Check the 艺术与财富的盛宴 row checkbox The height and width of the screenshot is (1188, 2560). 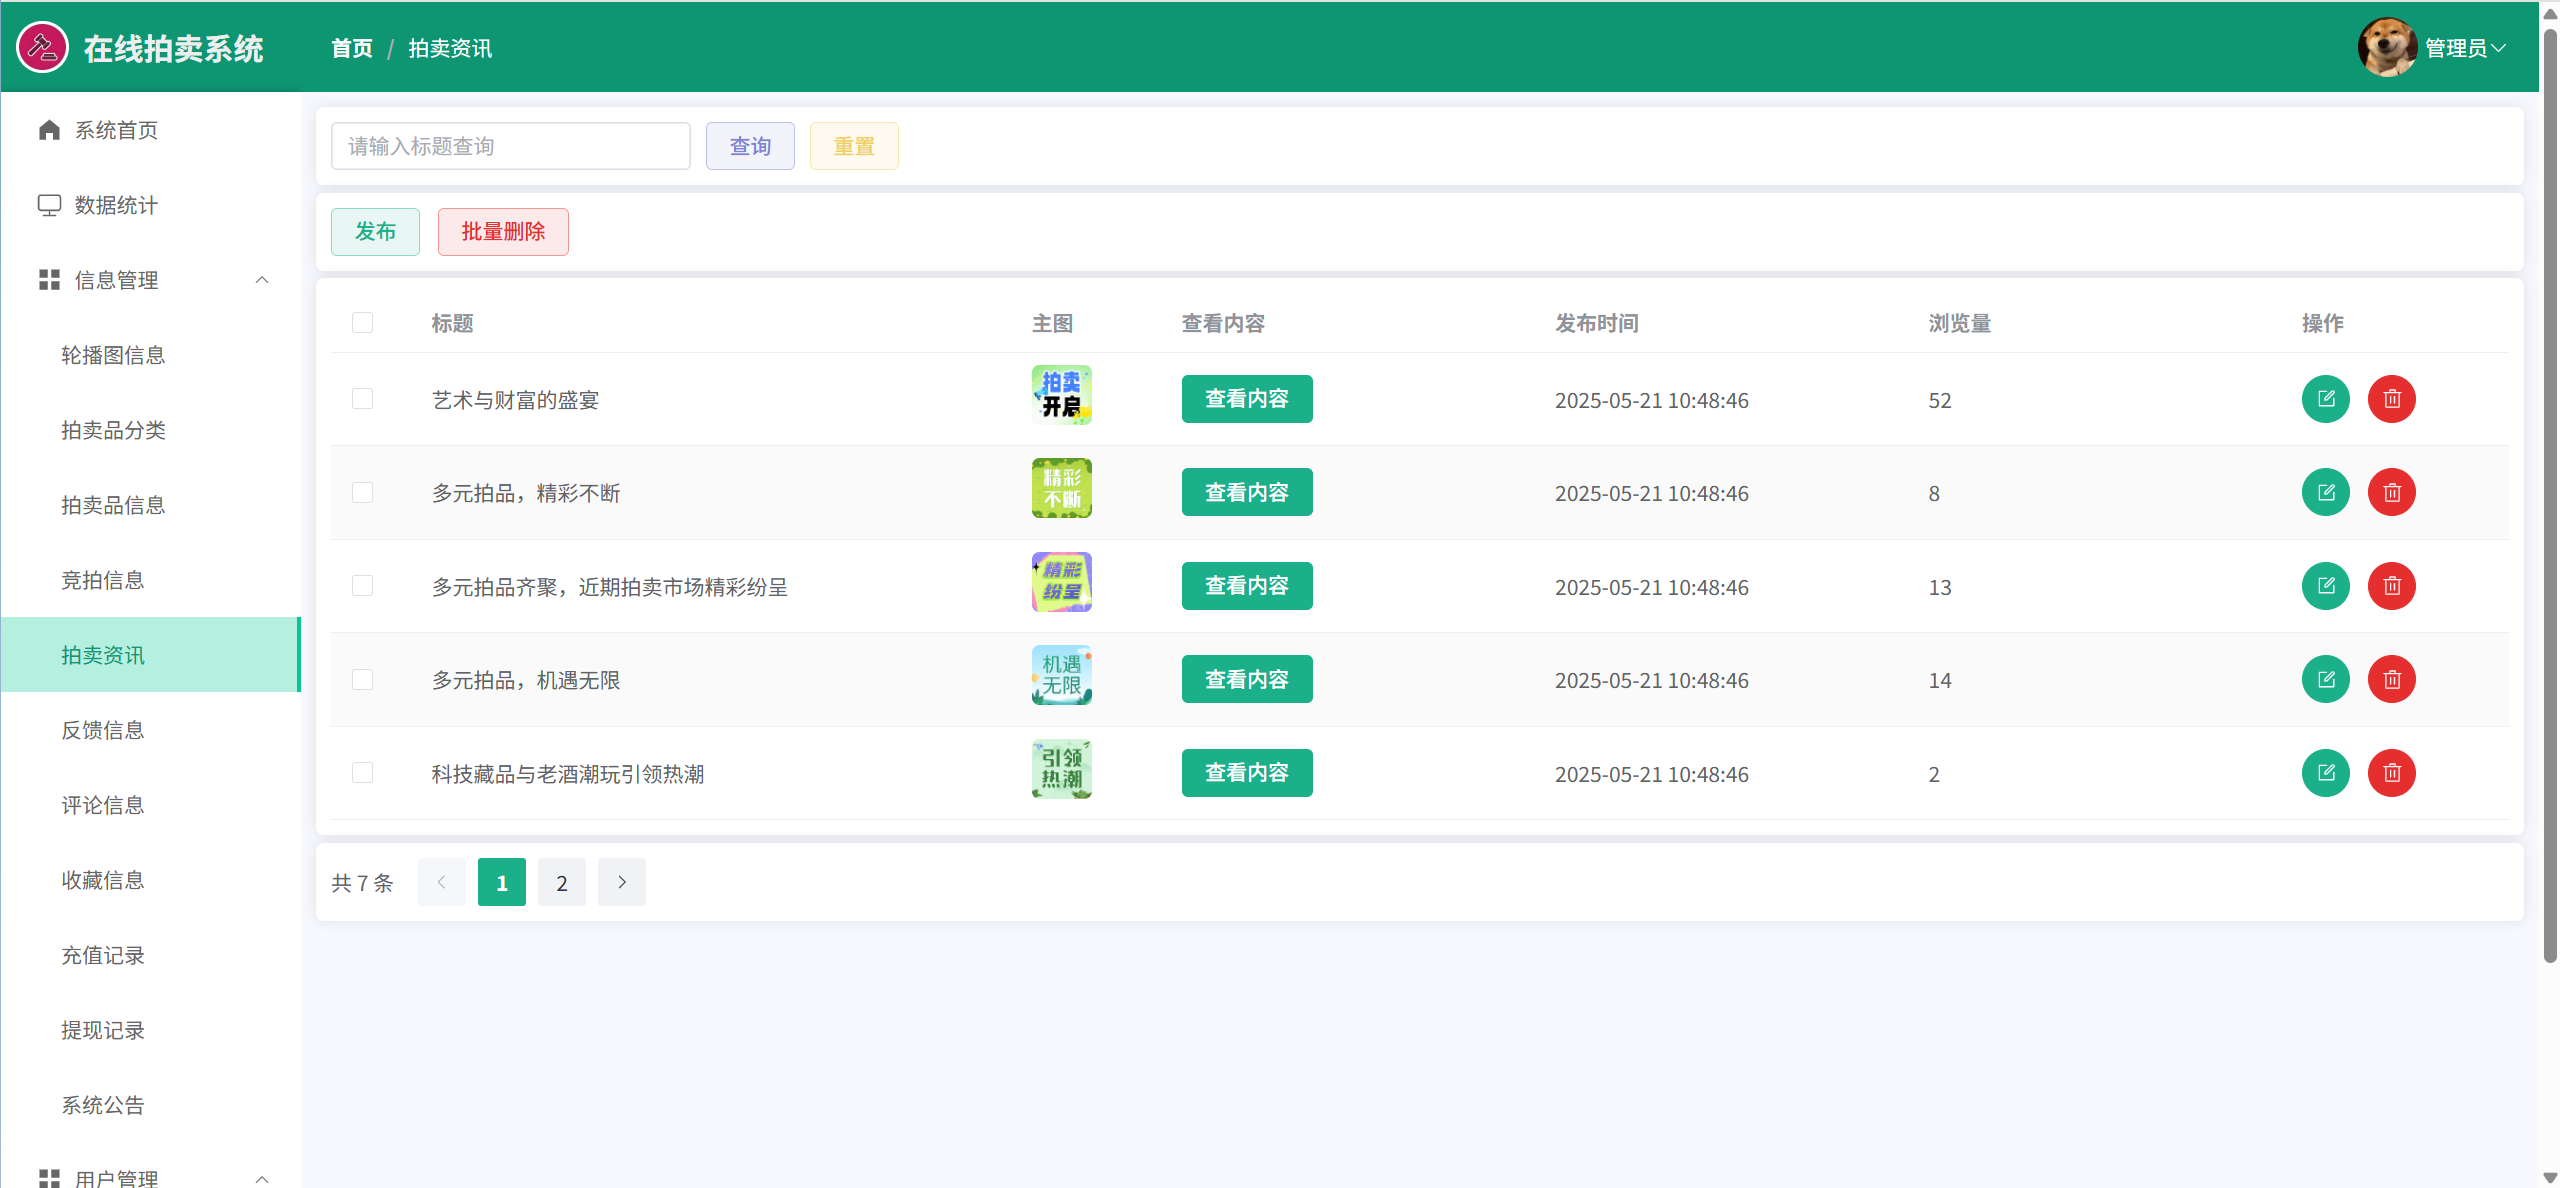coord(362,399)
